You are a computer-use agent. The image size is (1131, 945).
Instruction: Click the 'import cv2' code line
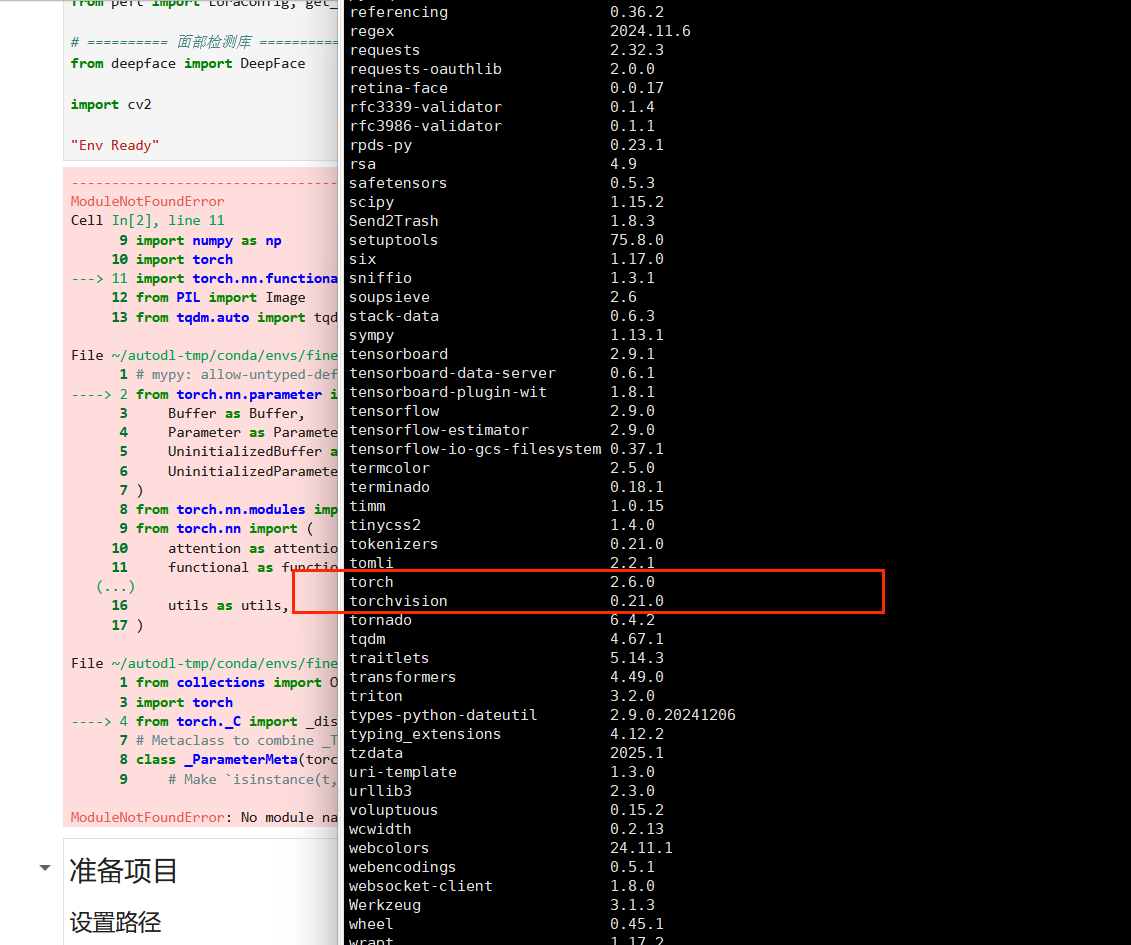click(111, 104)
